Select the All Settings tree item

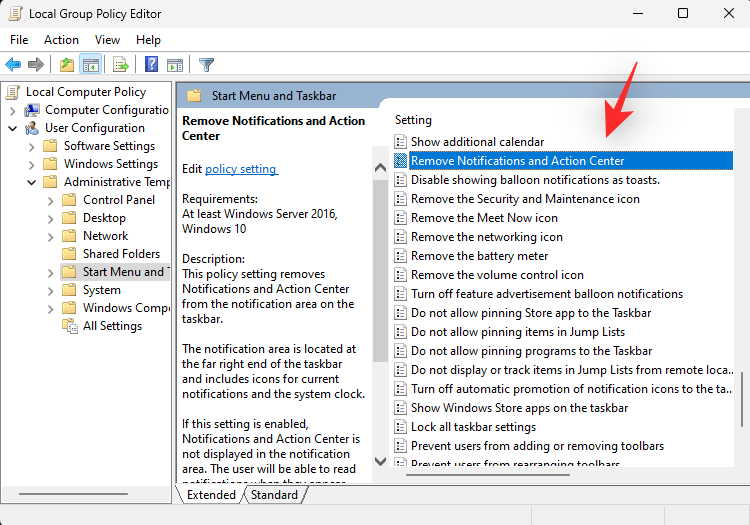(x=112, y=326)
